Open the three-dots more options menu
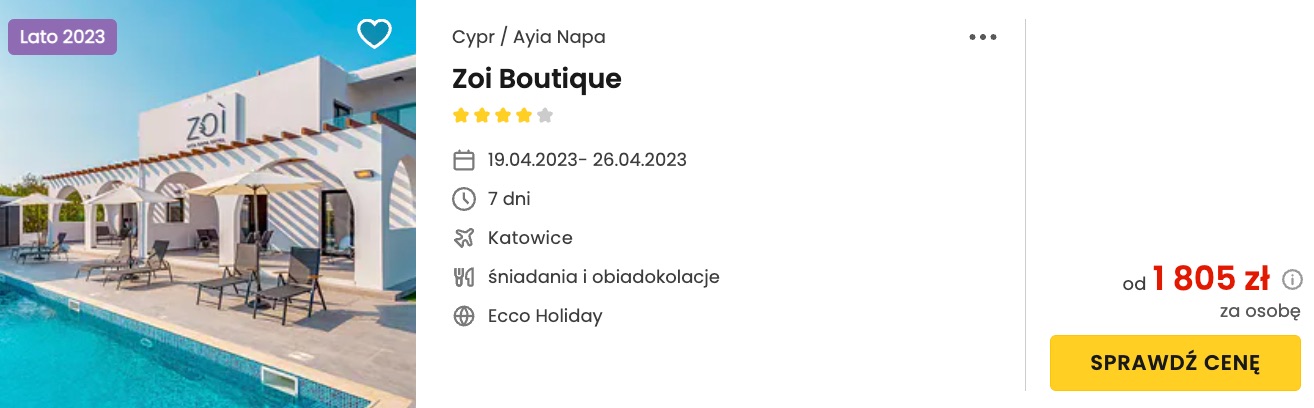 983,38
